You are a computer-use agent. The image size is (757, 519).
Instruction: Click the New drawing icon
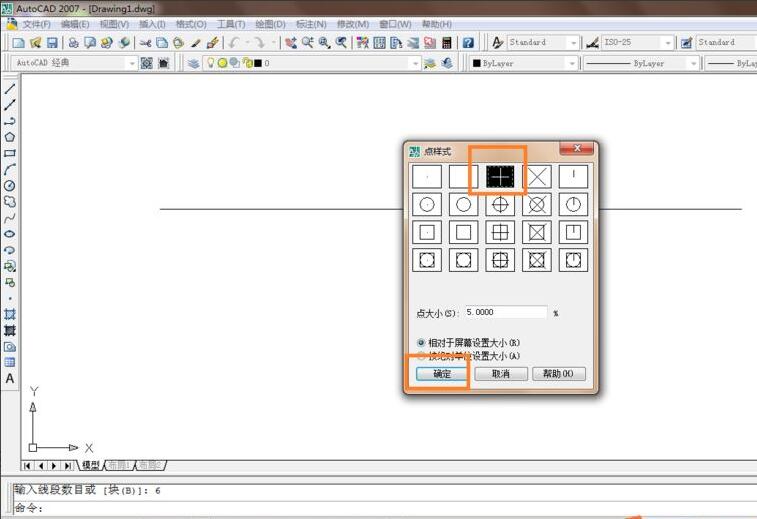tap(18, 43)
